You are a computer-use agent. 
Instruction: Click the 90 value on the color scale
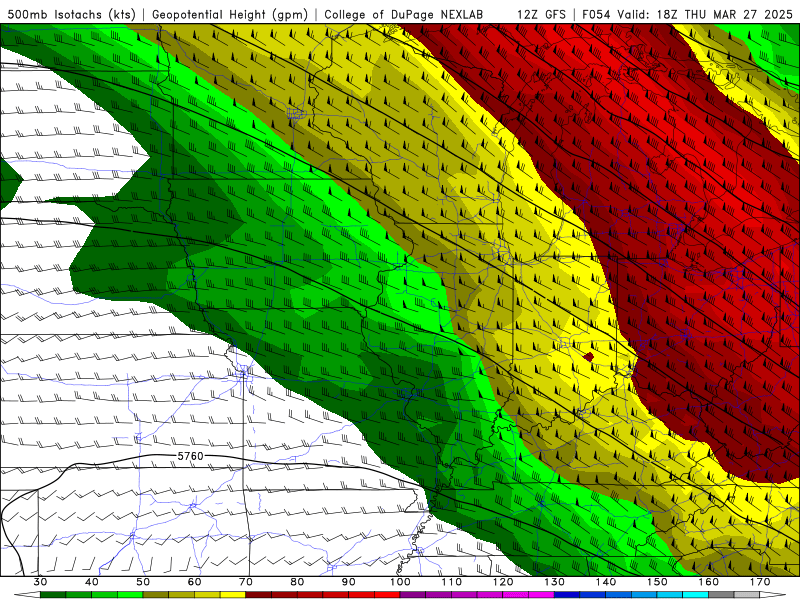[x=349, y=582]
